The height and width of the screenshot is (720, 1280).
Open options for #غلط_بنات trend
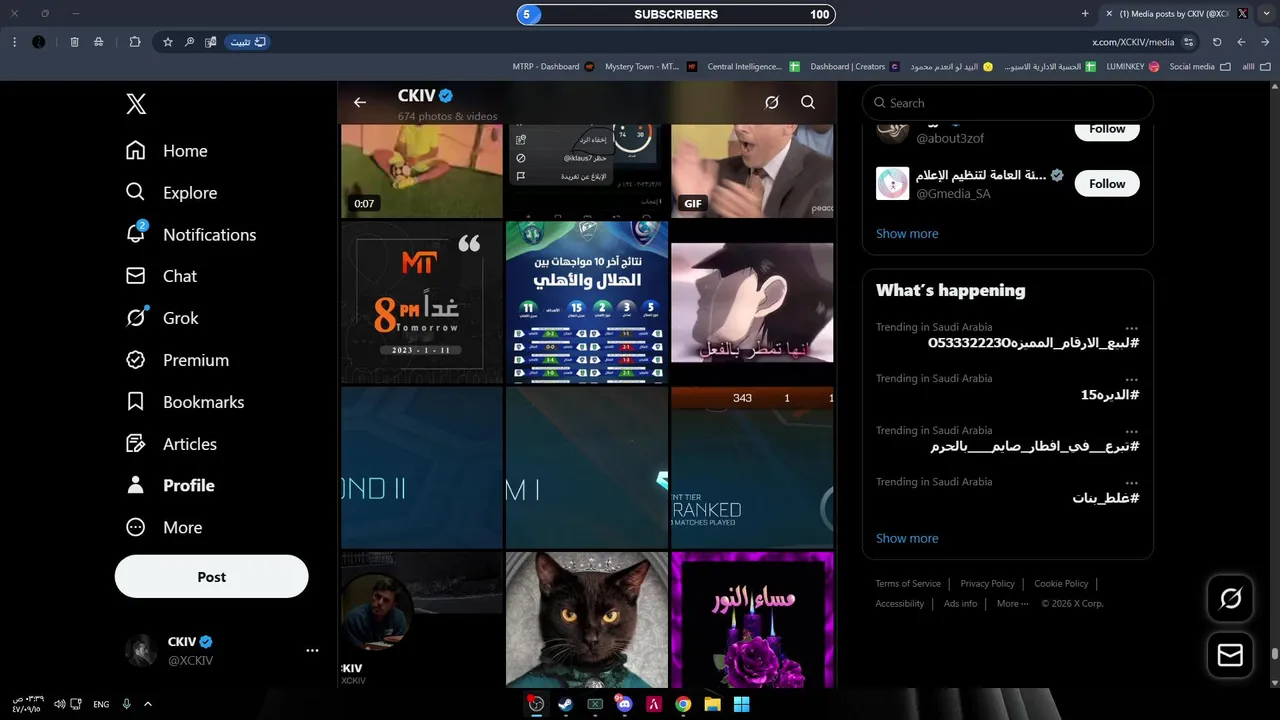coord(1131,483)
